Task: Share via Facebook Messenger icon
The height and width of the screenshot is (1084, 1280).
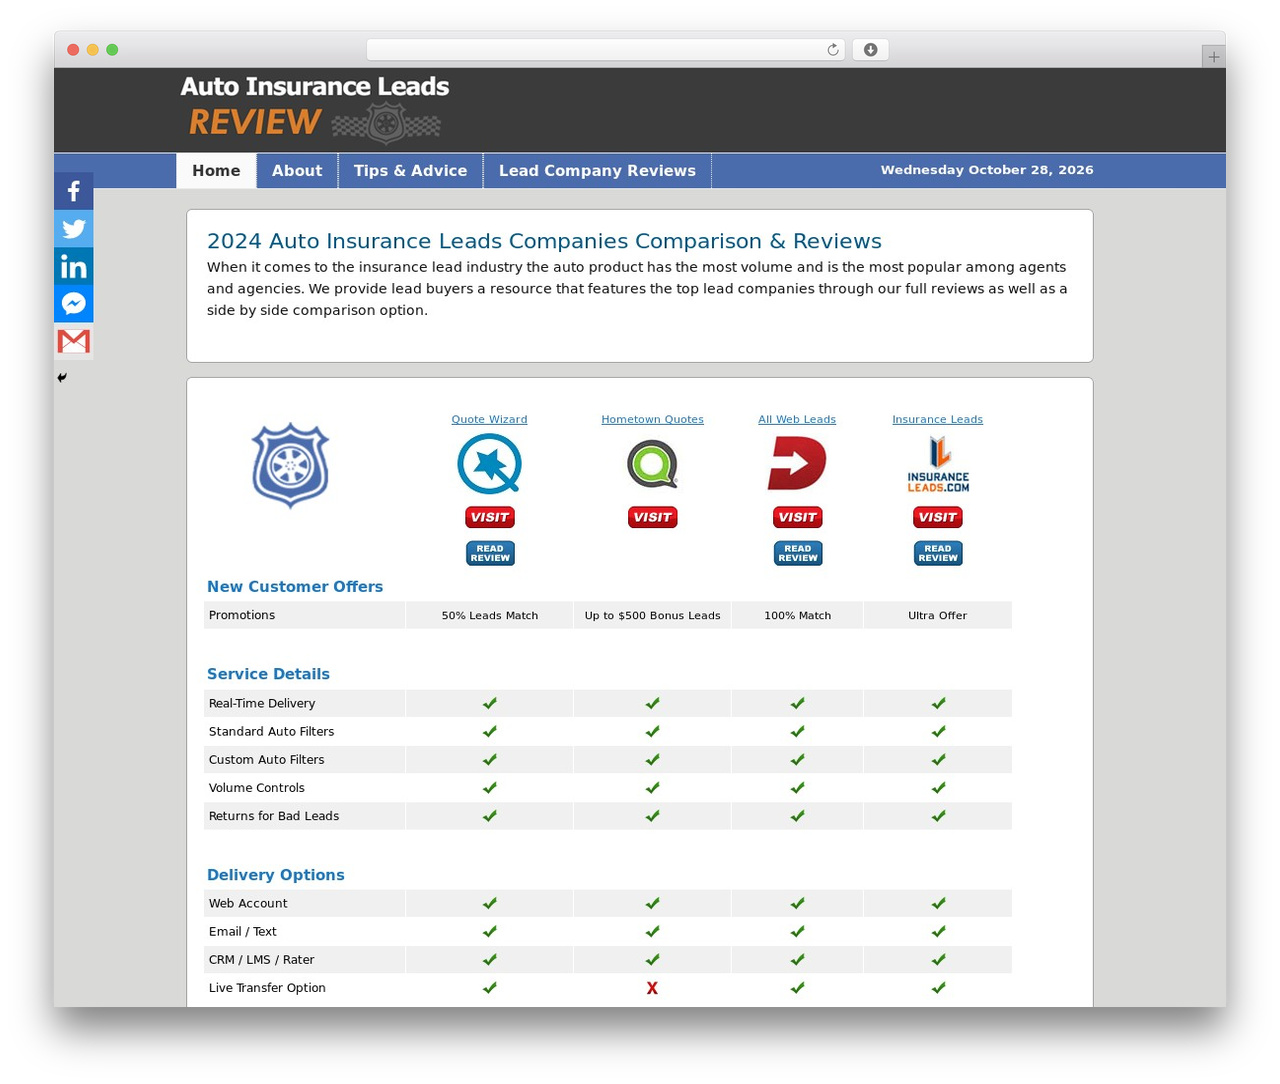Action: pos(73,304)
